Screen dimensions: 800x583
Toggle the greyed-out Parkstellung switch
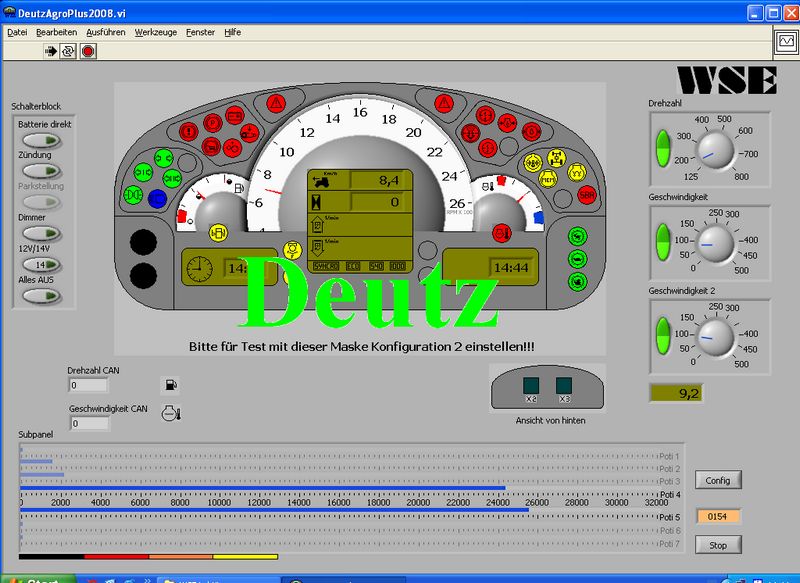pos(41,202)
